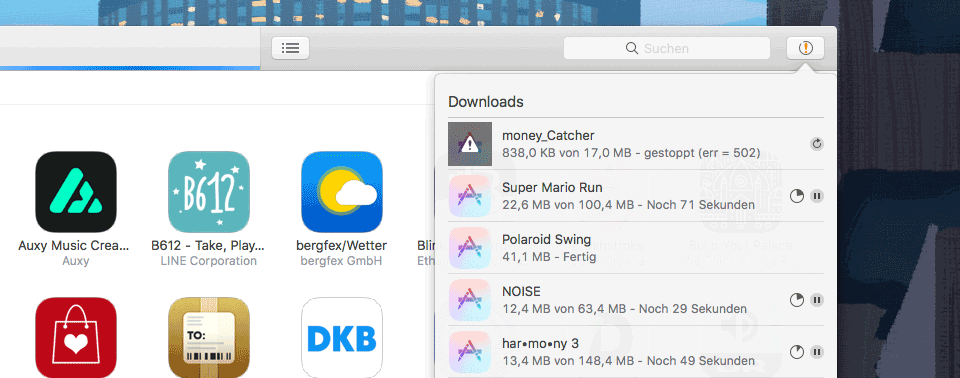Viewport: 960px width, 378px height.
Task: Click Super Mario Run progress pie indicator
Action: pyautogui.click(x=797, y=196)
